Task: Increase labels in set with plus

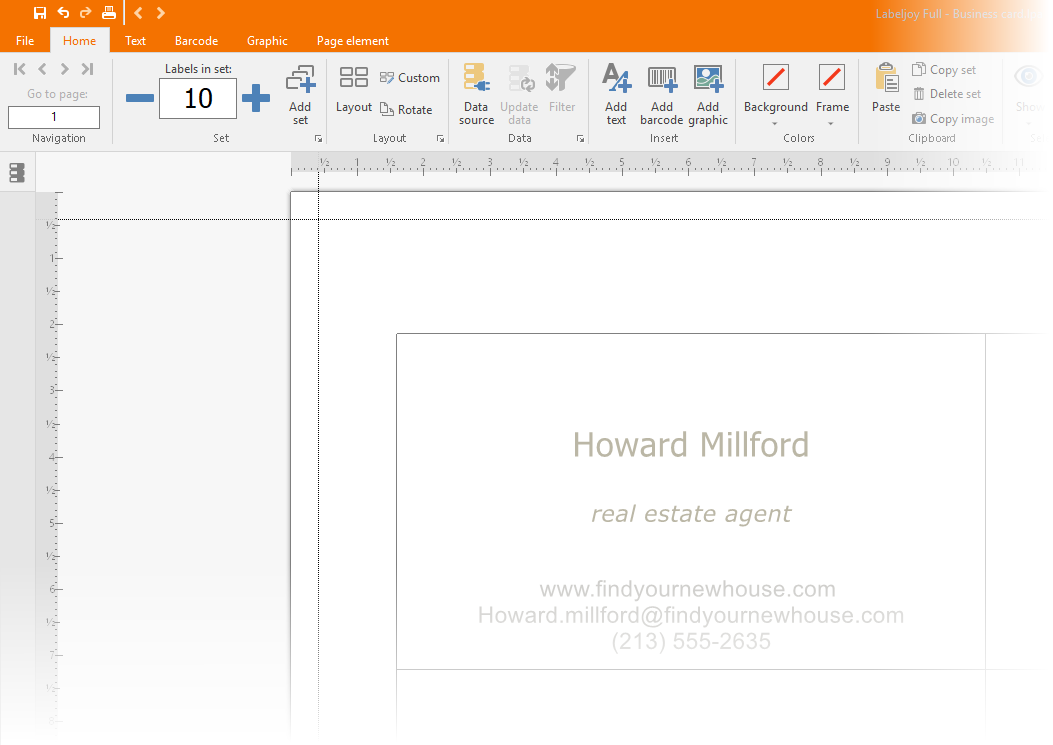Action: click(256, 98)
